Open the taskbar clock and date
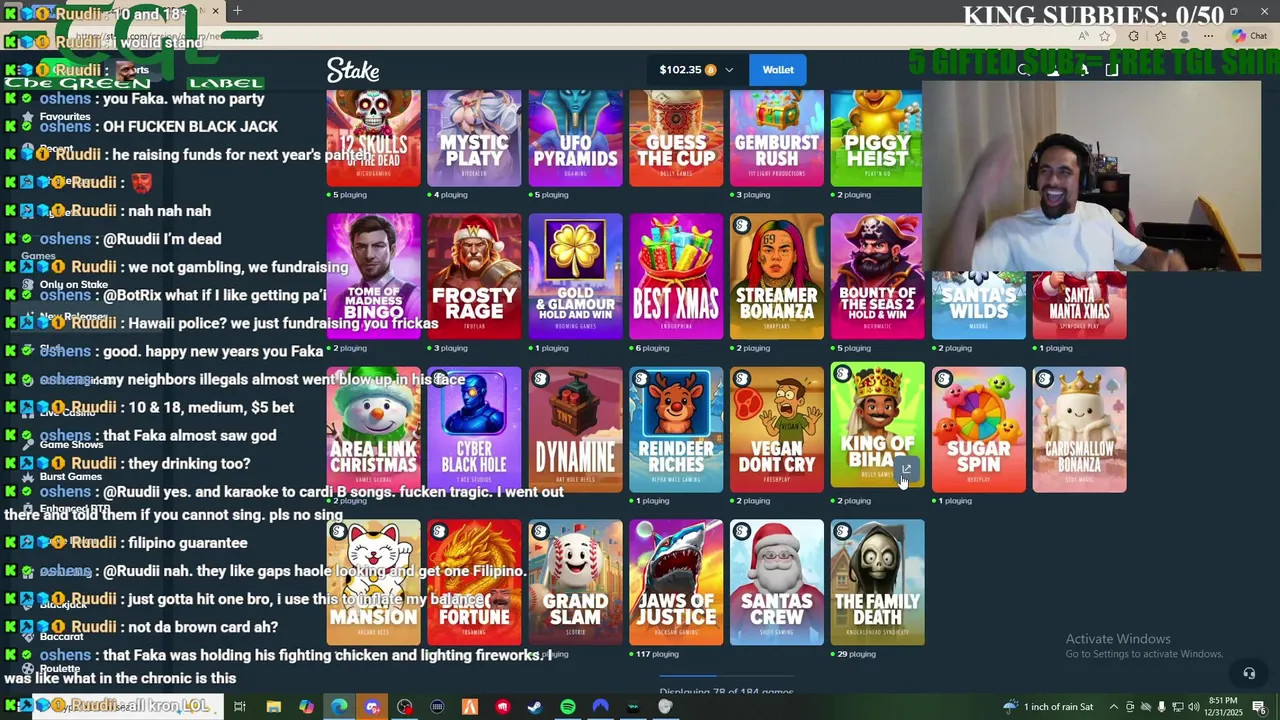Viewport: 1280px width, 720px height. coord(1224,707)
